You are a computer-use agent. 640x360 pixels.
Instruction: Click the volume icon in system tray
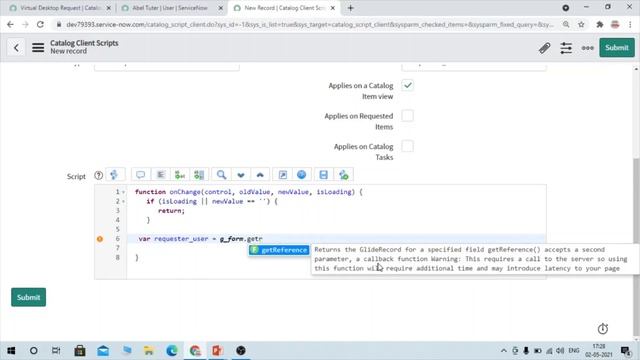click(x=560, y=351)
